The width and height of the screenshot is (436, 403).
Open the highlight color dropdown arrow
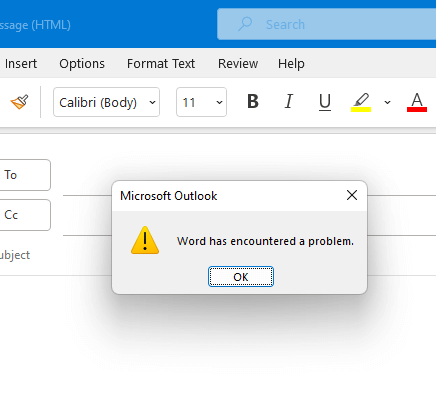click(x=387, y=102)
